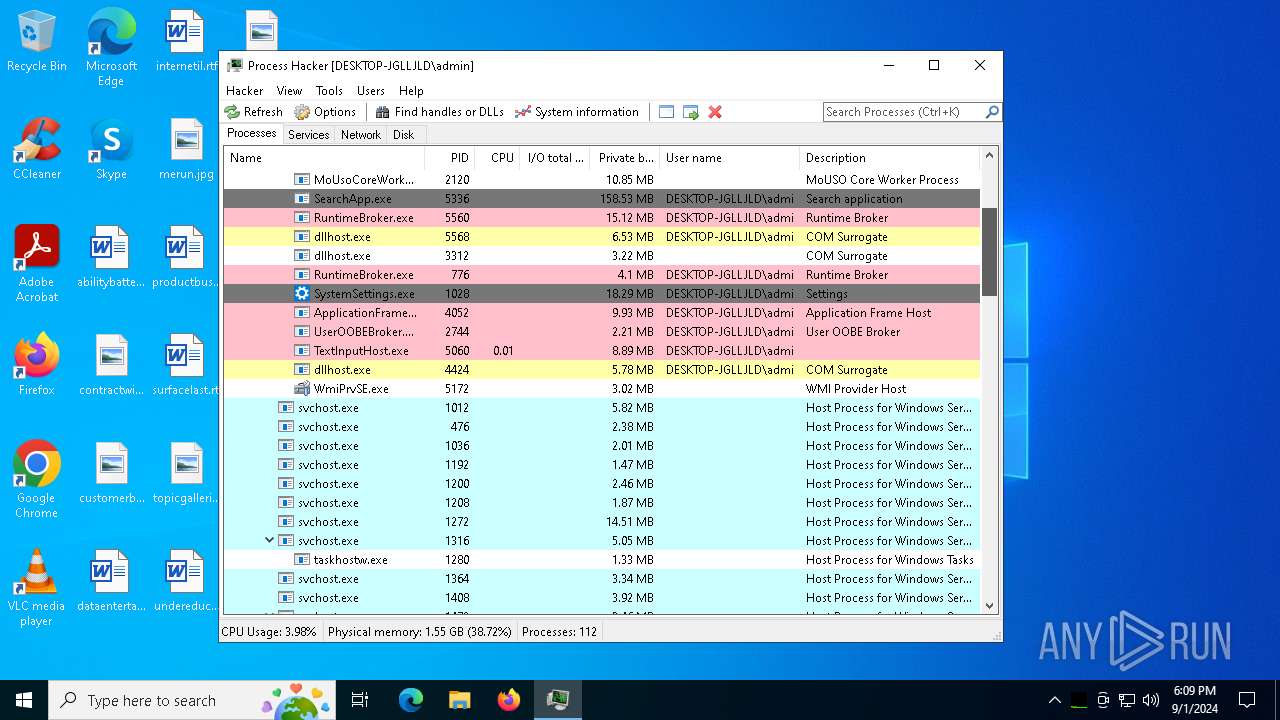Open the Recycle Bin desktop icon
The image size is (1280, 720).
tap(37, 42)
